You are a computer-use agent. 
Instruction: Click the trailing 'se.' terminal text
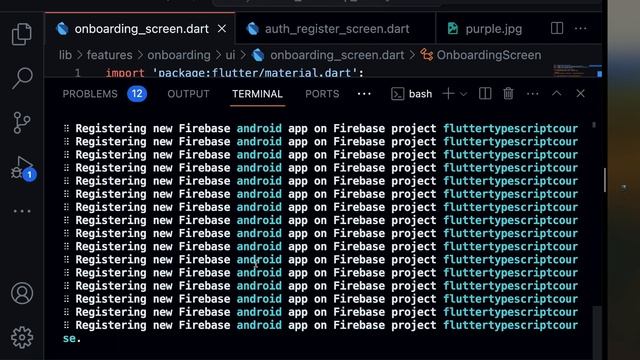tap(72, 338)
